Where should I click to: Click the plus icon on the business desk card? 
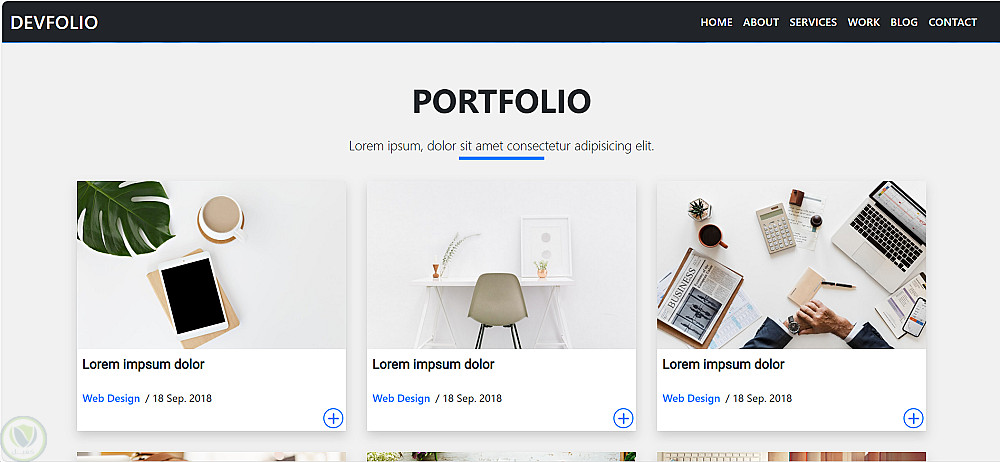pyautogui.click(x=913, y=419)
